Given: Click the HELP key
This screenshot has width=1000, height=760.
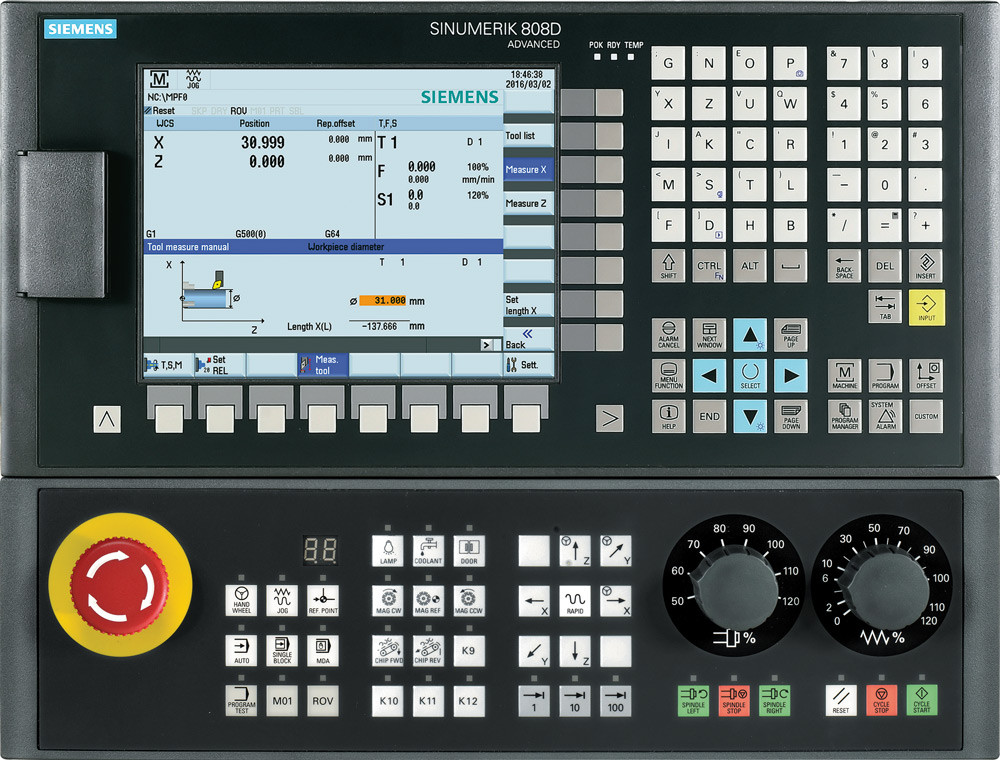Looking at the screenshot, I should [668, 416].
